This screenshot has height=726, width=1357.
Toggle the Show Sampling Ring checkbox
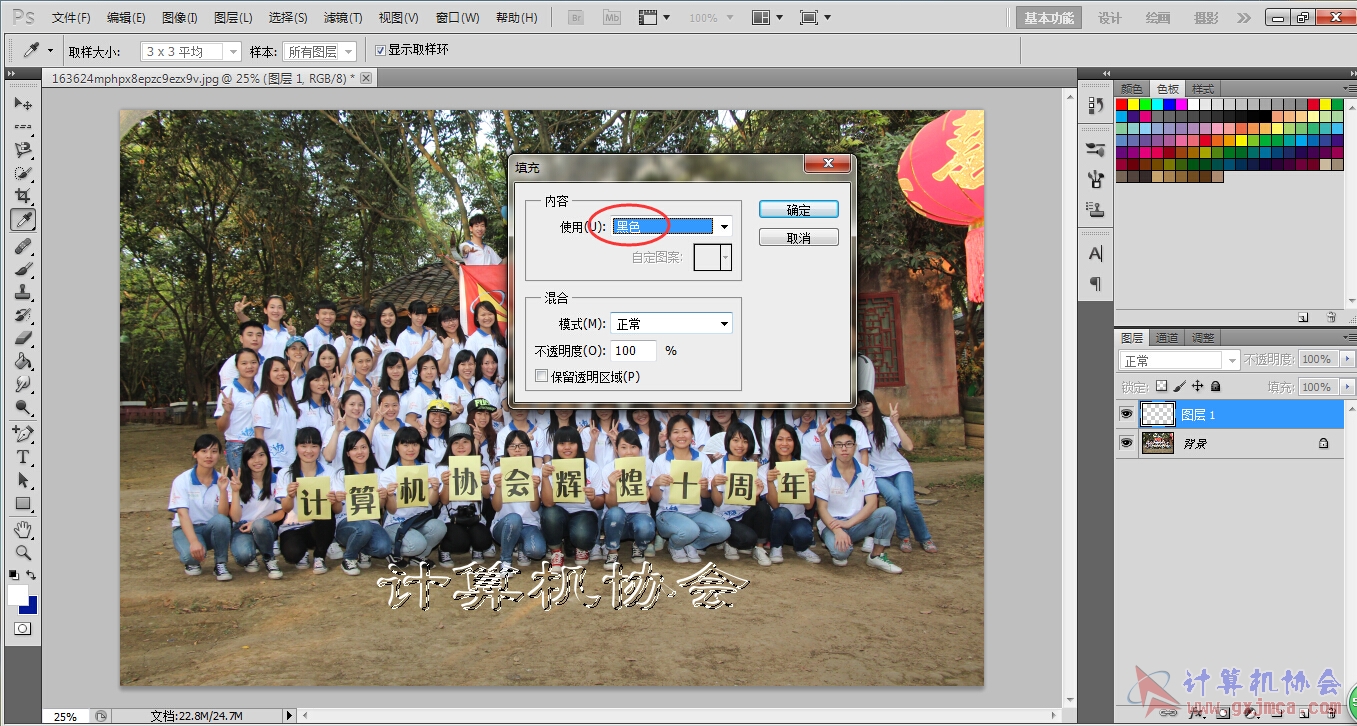pos(380,50)
